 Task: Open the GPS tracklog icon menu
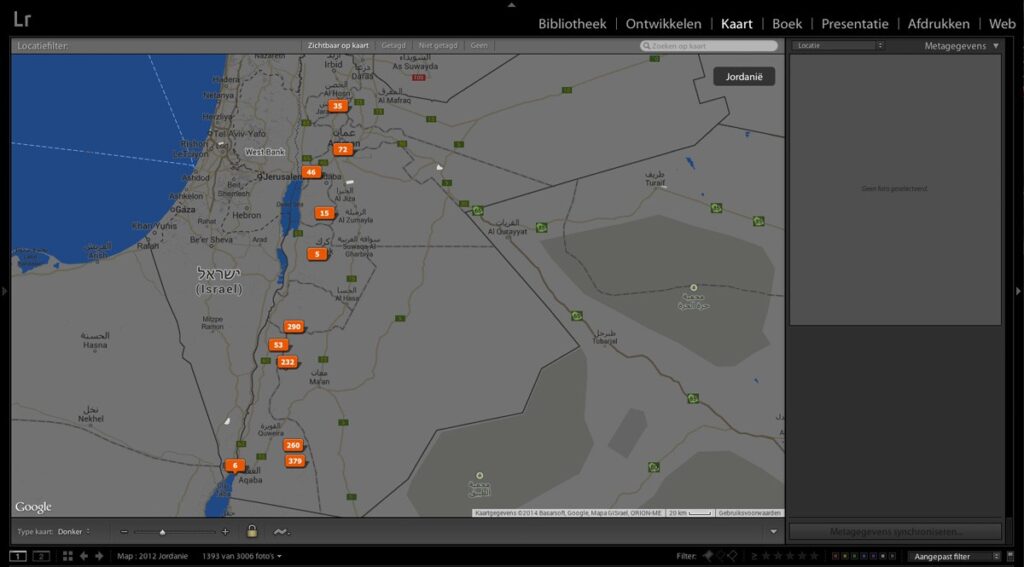coord(280,531)
